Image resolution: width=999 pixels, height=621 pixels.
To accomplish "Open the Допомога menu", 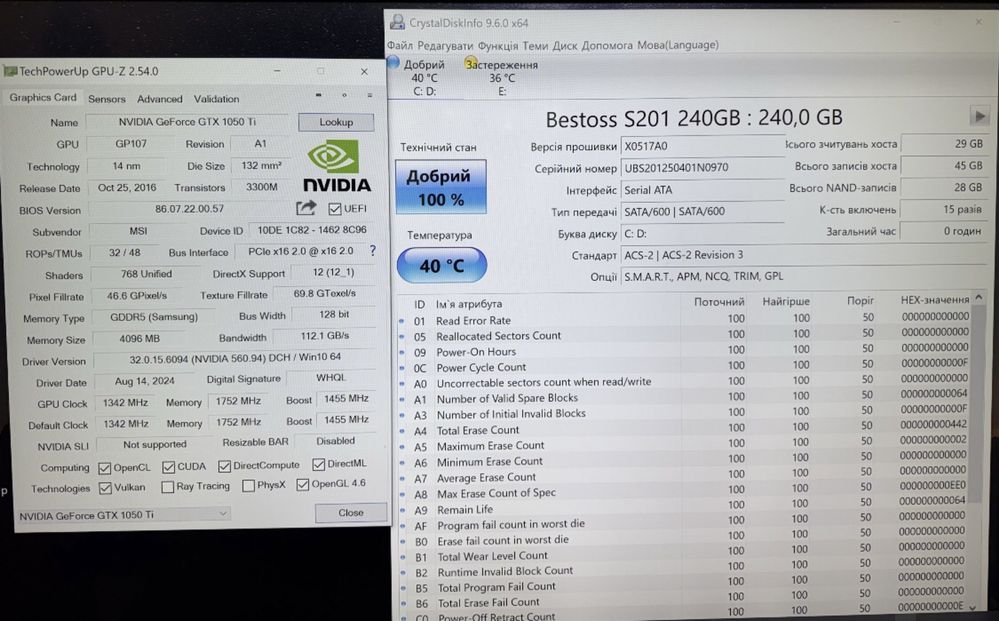I will (x=607, y=45).
